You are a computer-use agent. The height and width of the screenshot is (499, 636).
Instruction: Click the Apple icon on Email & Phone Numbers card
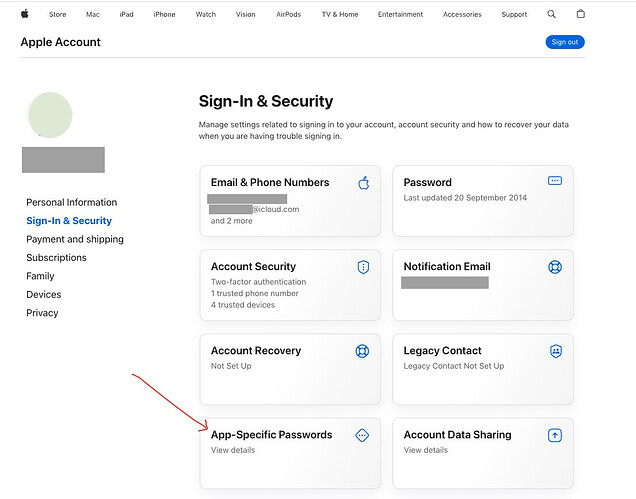(364, 183)
